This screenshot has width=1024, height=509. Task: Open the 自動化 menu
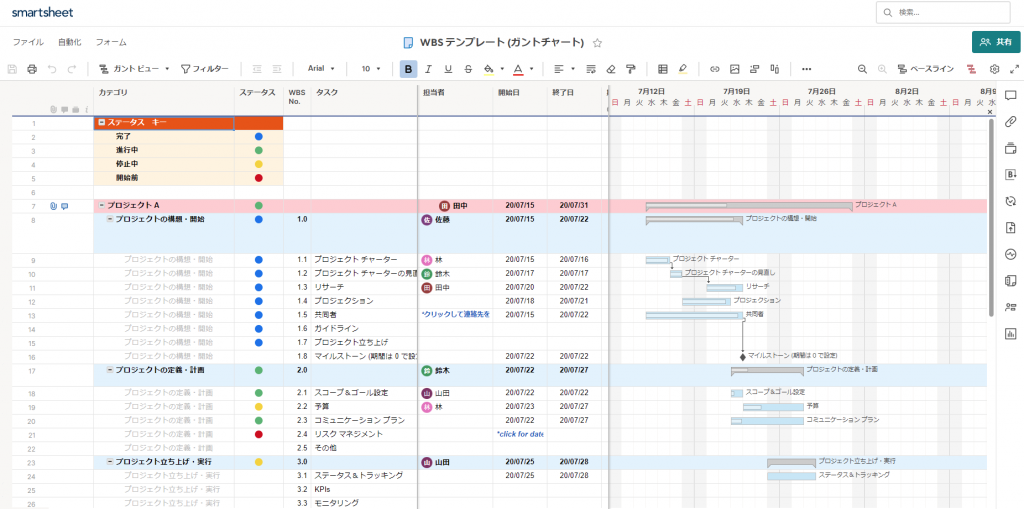(x=69, y=42)
